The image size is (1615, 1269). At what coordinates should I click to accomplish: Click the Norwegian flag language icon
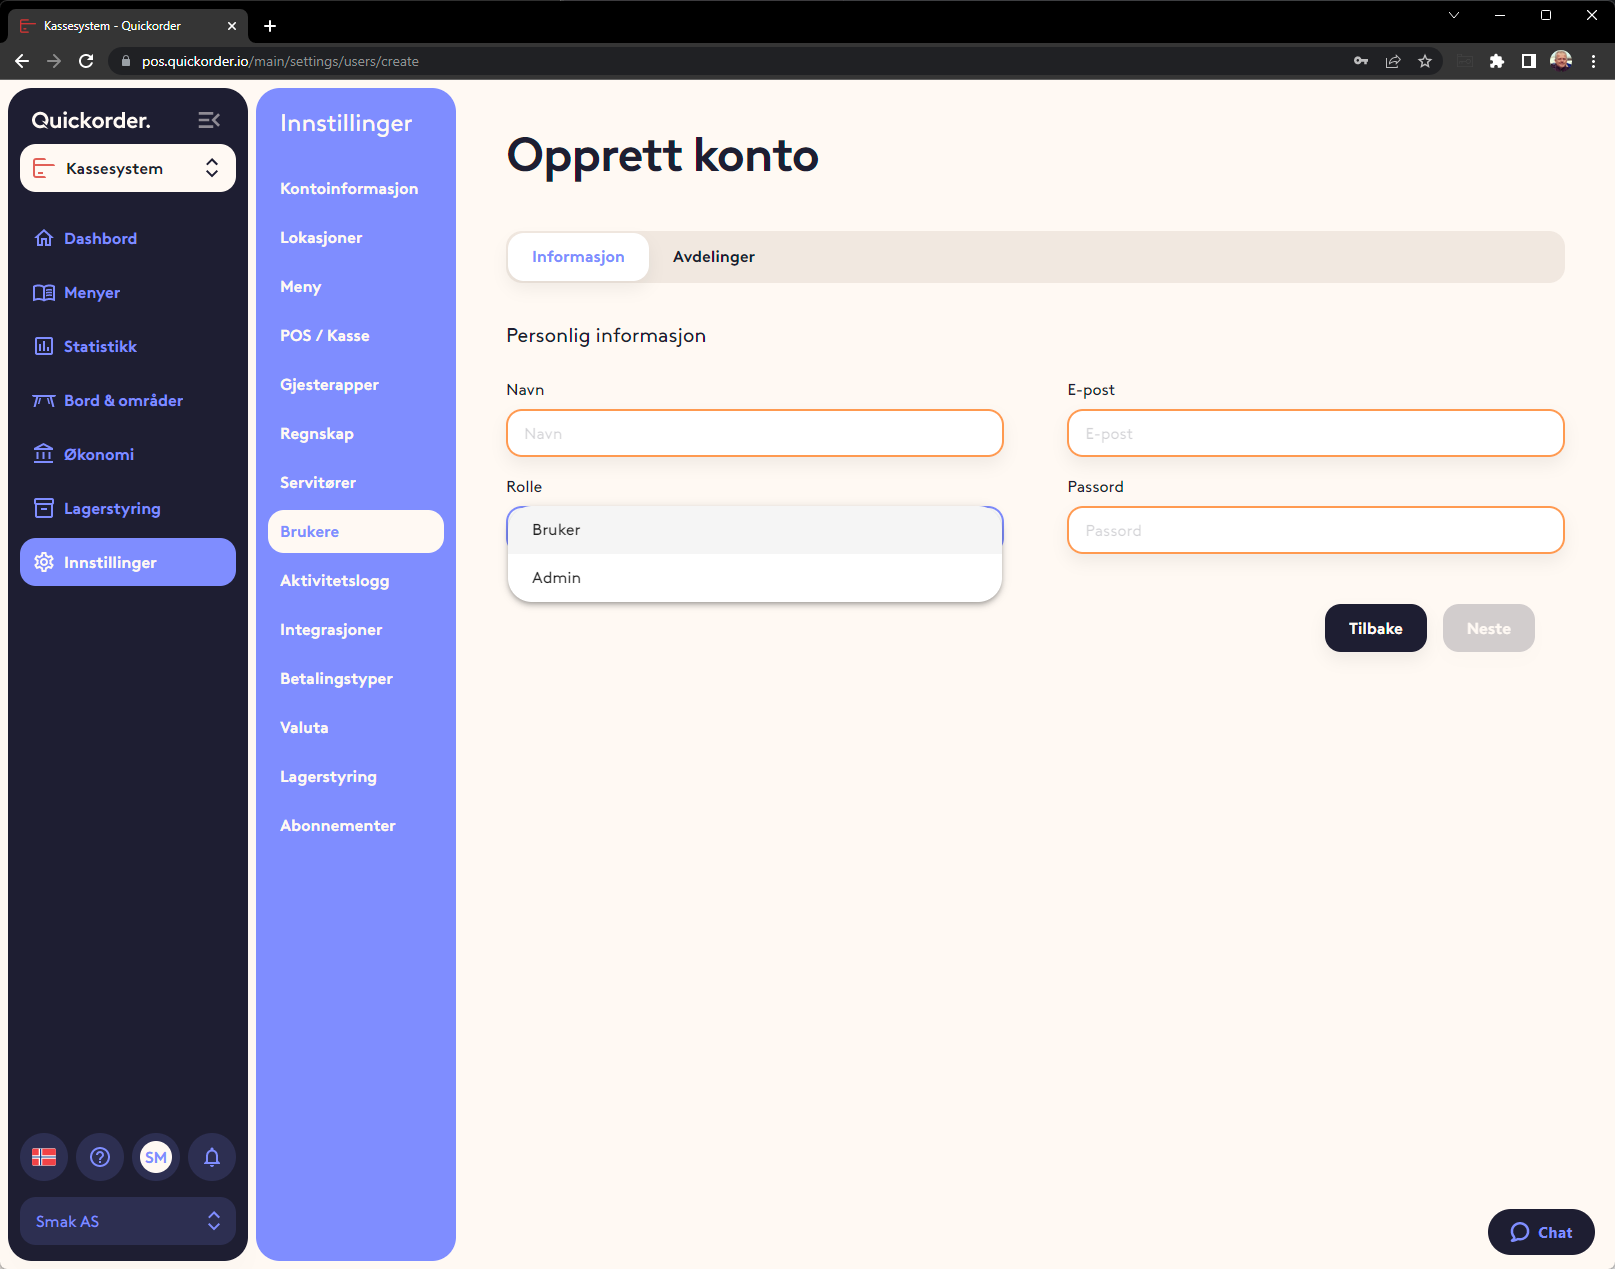click(44, 1157)
